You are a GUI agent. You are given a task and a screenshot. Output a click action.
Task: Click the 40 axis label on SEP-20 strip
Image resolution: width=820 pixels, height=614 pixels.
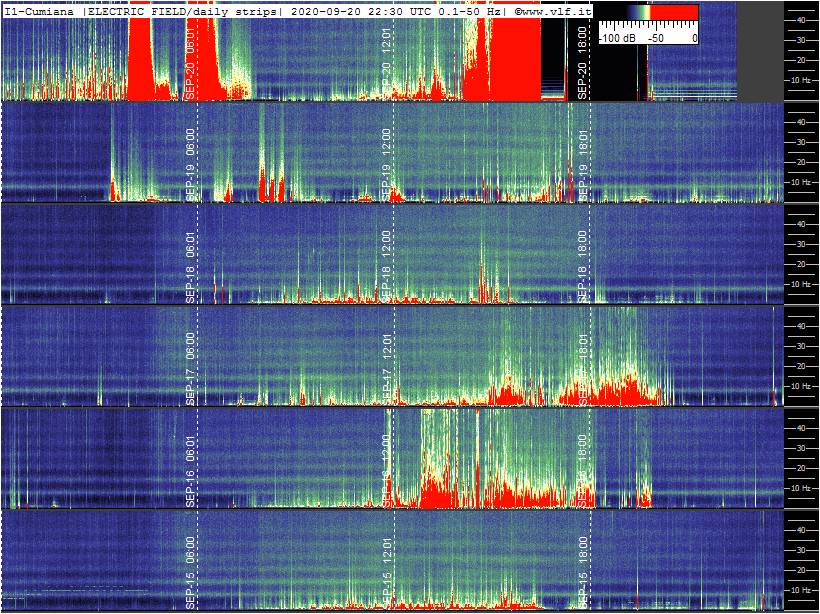800,20
